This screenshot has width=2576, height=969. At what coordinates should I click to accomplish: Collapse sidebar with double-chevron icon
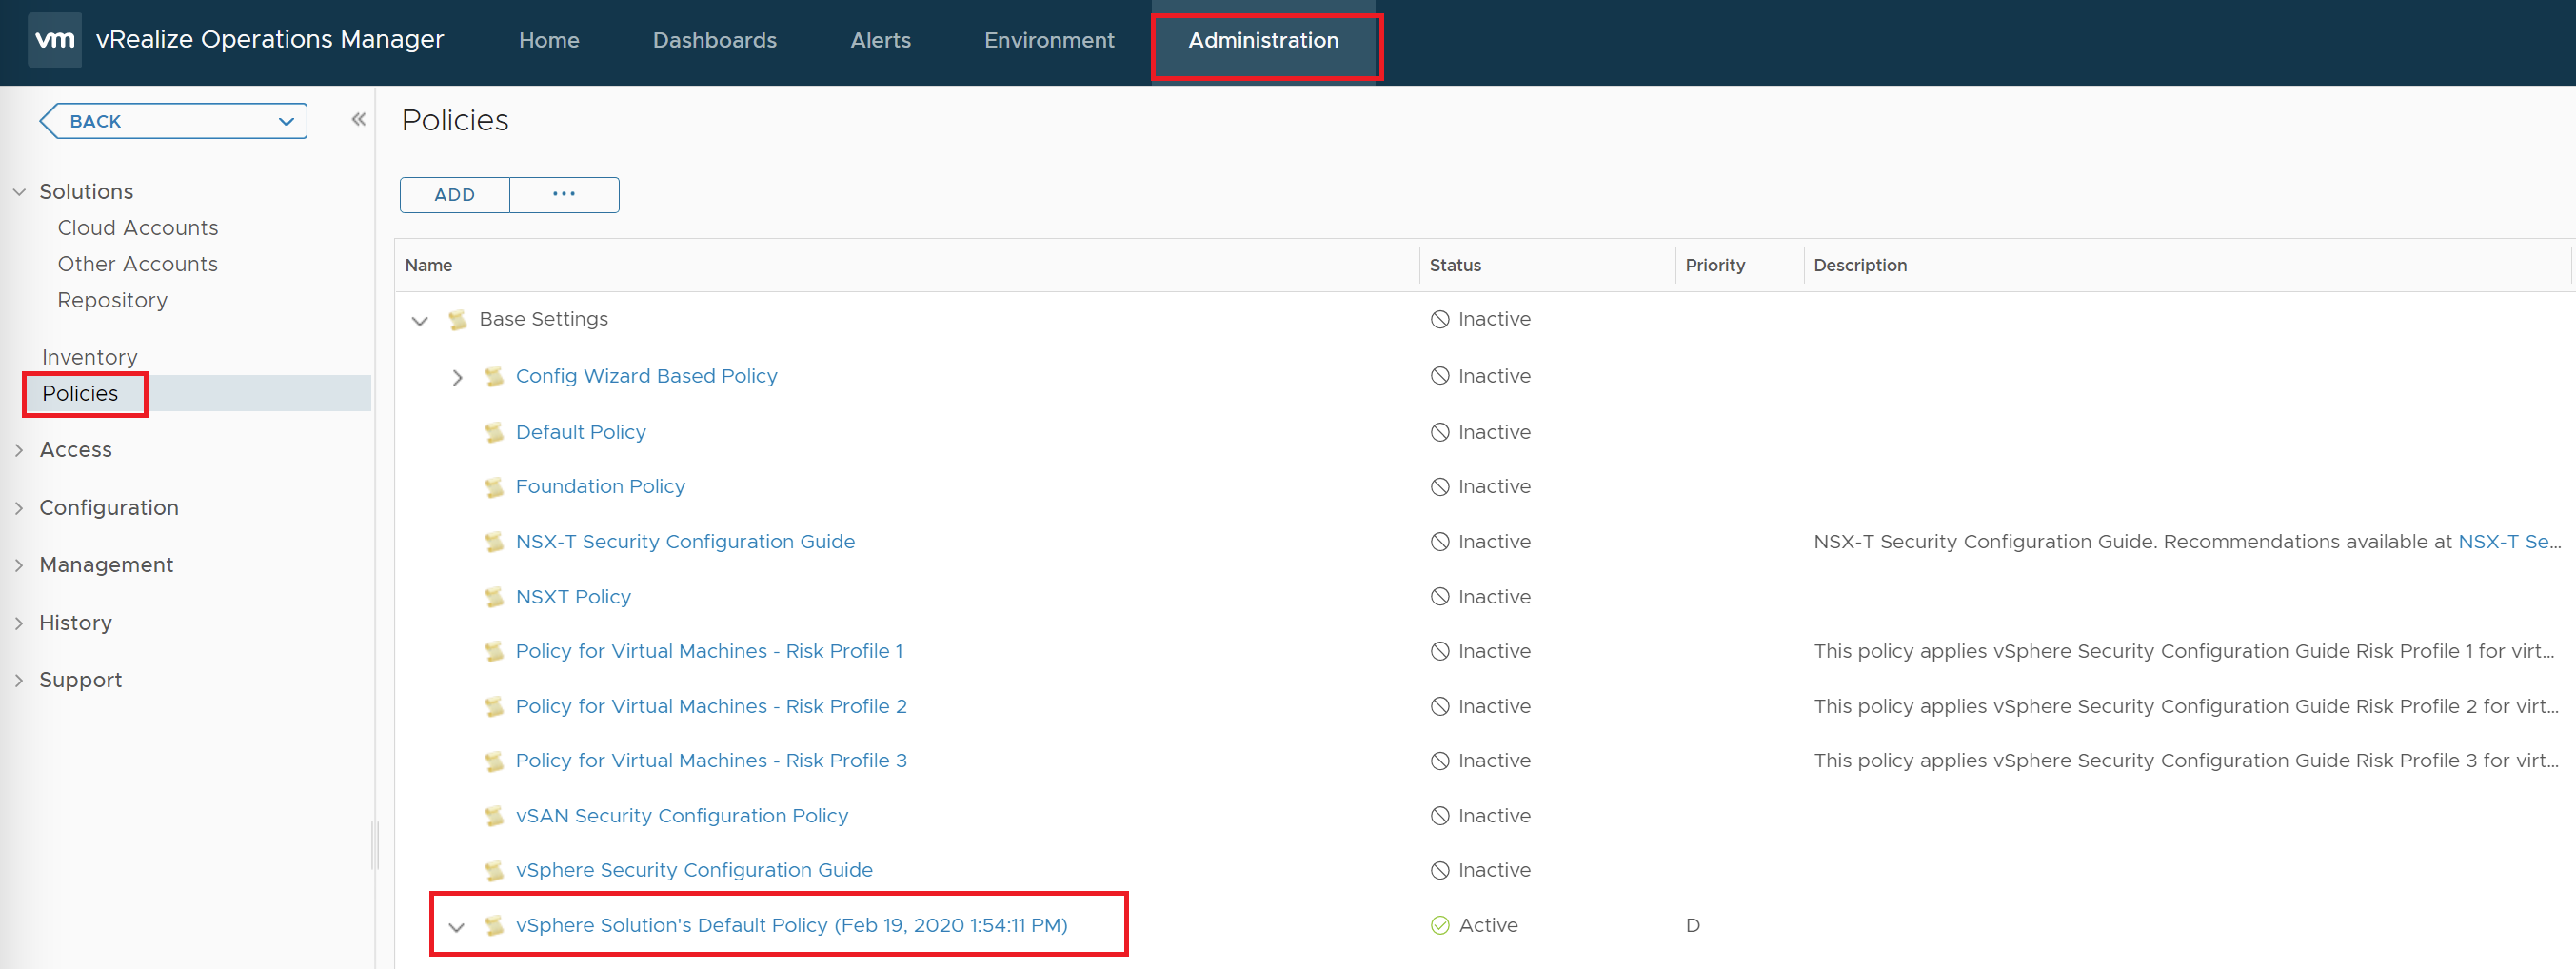click(x=358, y=120)
